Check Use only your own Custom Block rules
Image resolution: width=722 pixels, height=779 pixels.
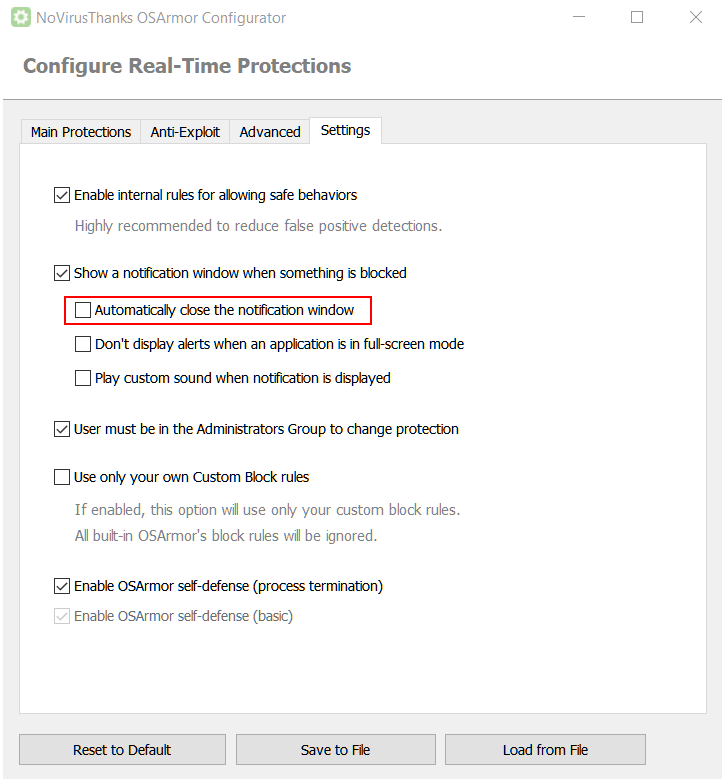pyautogui.click(x=62, y=477)
